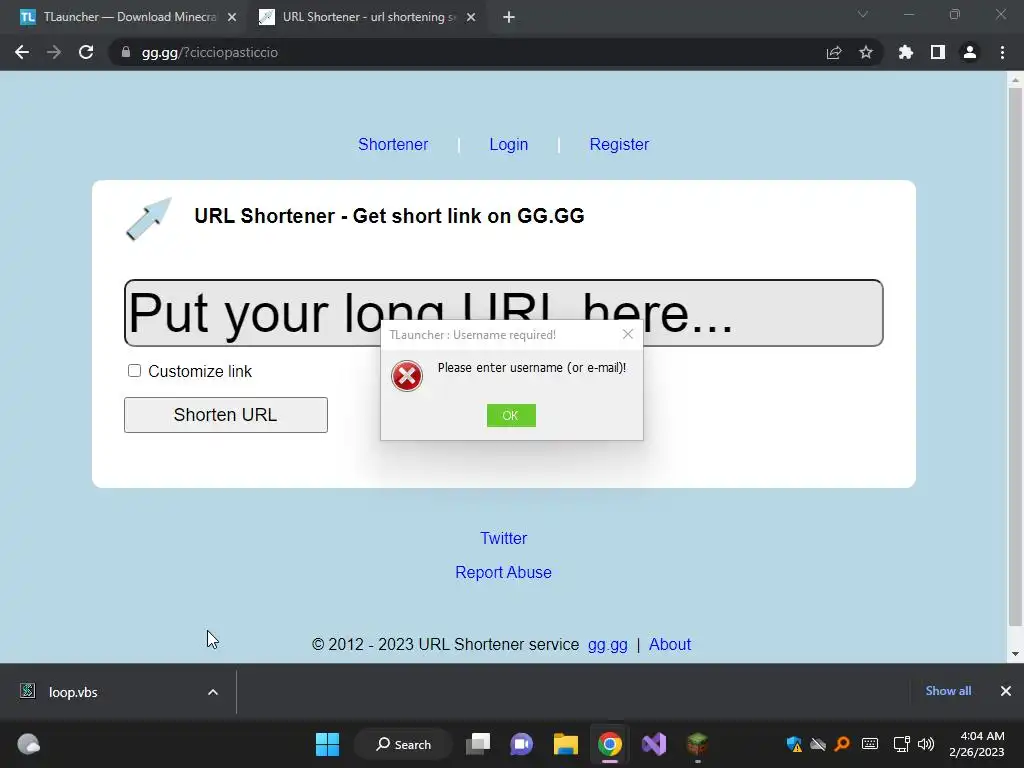The width and height of the screenshot is (1024, 768).
Task: Click the scrollbar up arrow
Action: [1015, 80]
